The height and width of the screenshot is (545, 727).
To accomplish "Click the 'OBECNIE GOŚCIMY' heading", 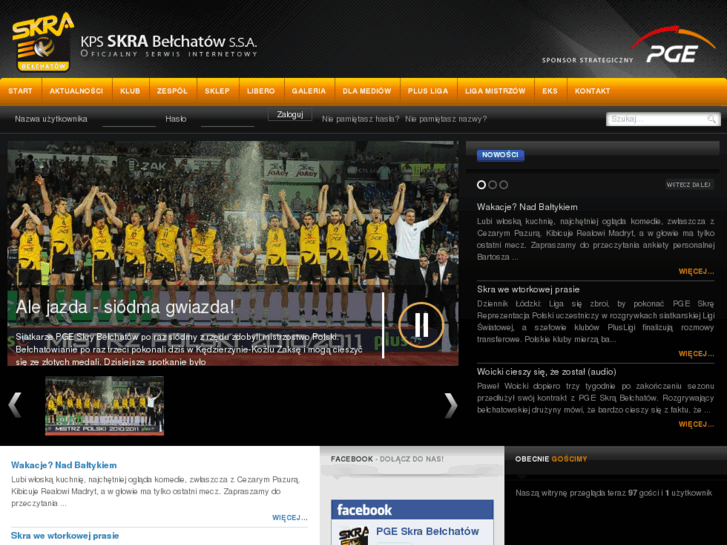I will tap(551, 459).
